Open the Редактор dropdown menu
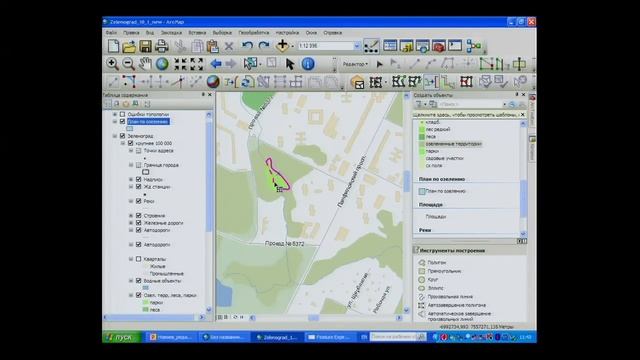The width and height of the screenshot is (640, 360). pos(355,64)
